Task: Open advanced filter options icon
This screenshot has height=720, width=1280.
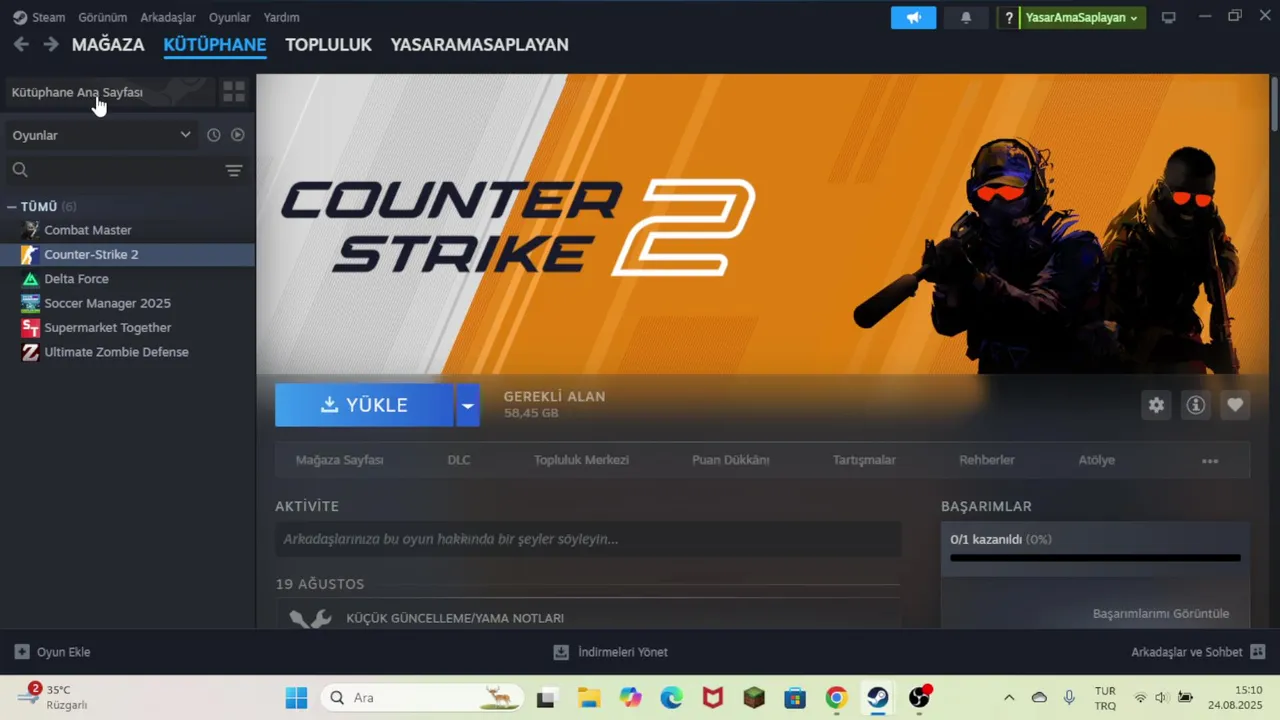Action: 234,171
